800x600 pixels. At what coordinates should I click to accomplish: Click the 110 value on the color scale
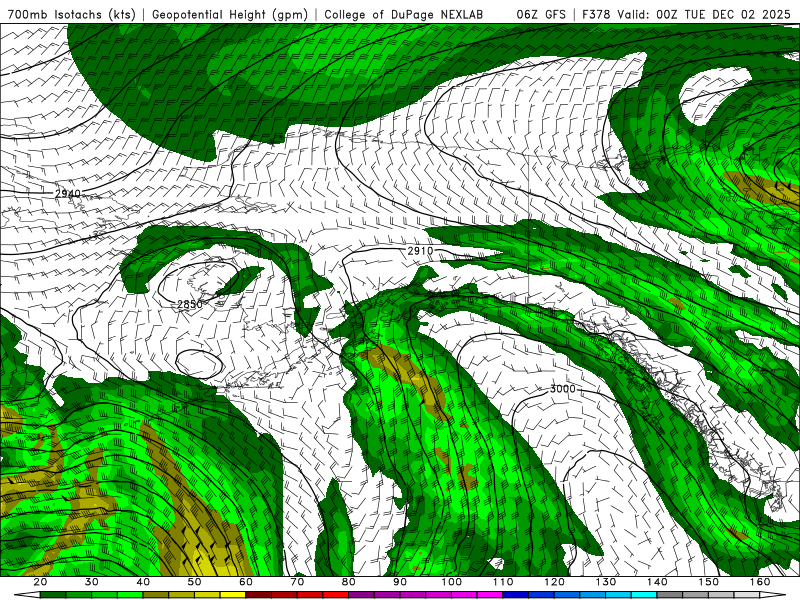(503, 582)
